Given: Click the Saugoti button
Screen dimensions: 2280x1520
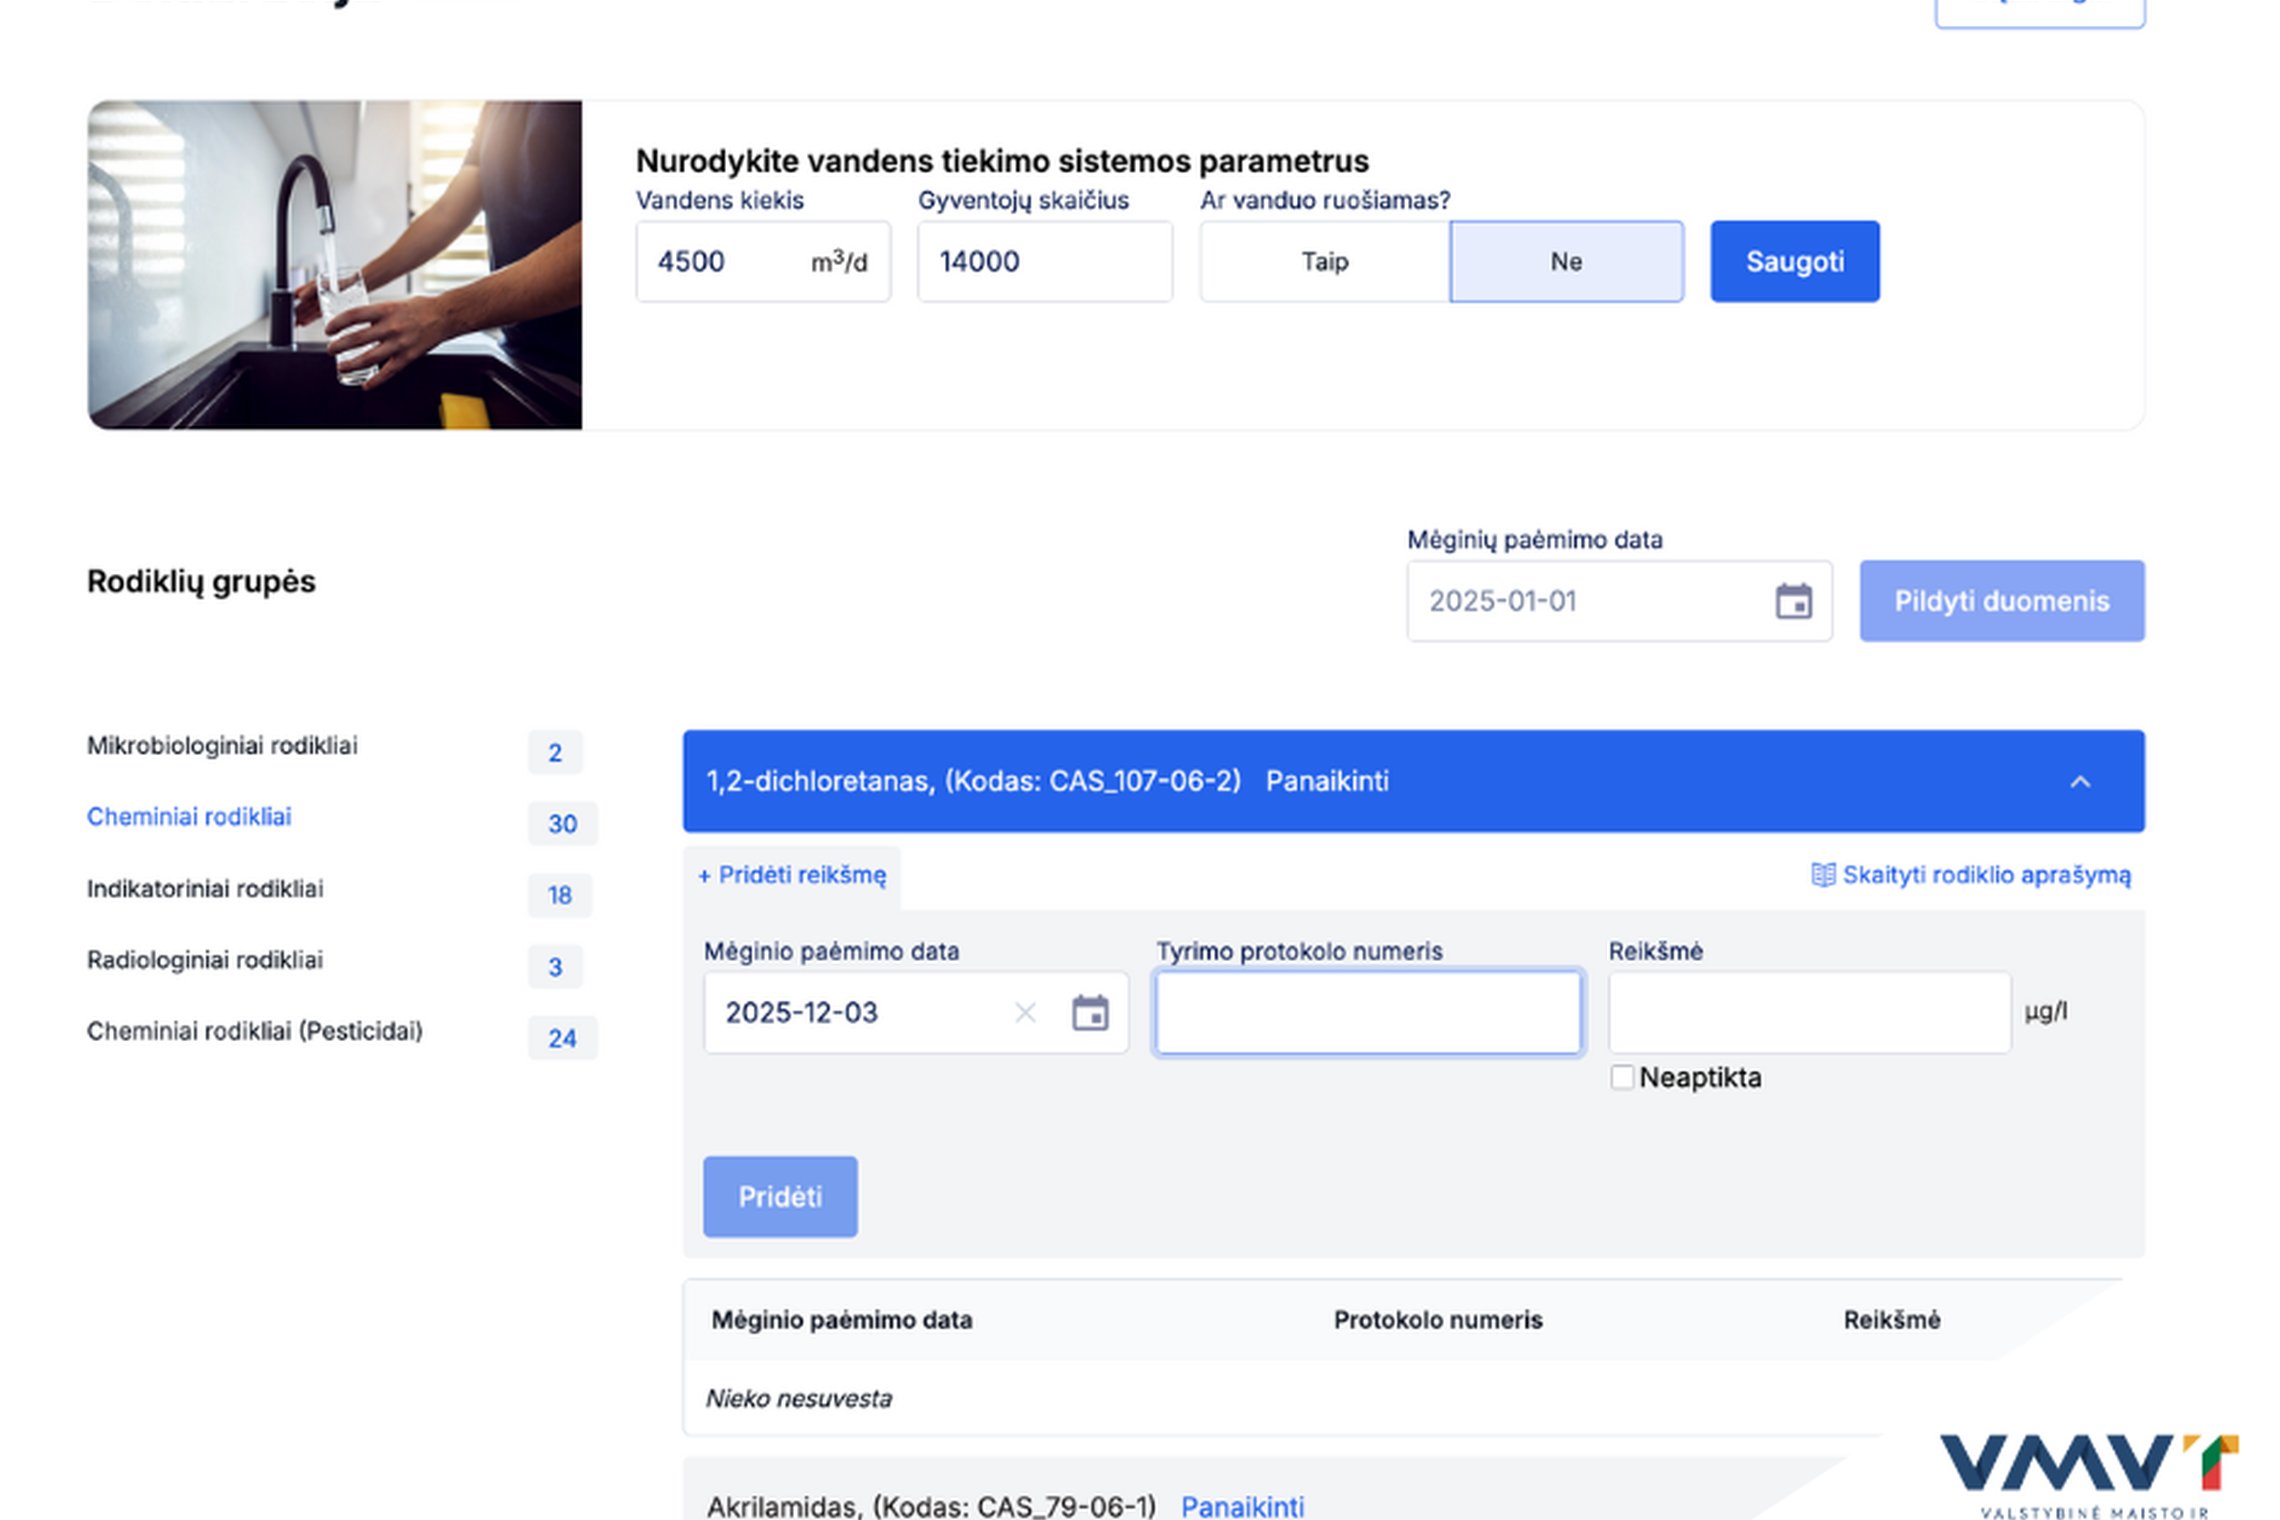Looking at the screenshot, I should (x=1794, y=261).
